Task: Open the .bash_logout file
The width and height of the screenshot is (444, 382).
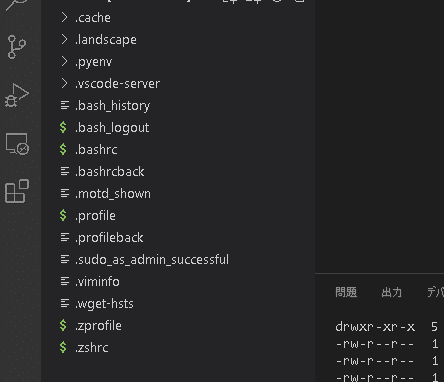Action: tap(112, 128)
